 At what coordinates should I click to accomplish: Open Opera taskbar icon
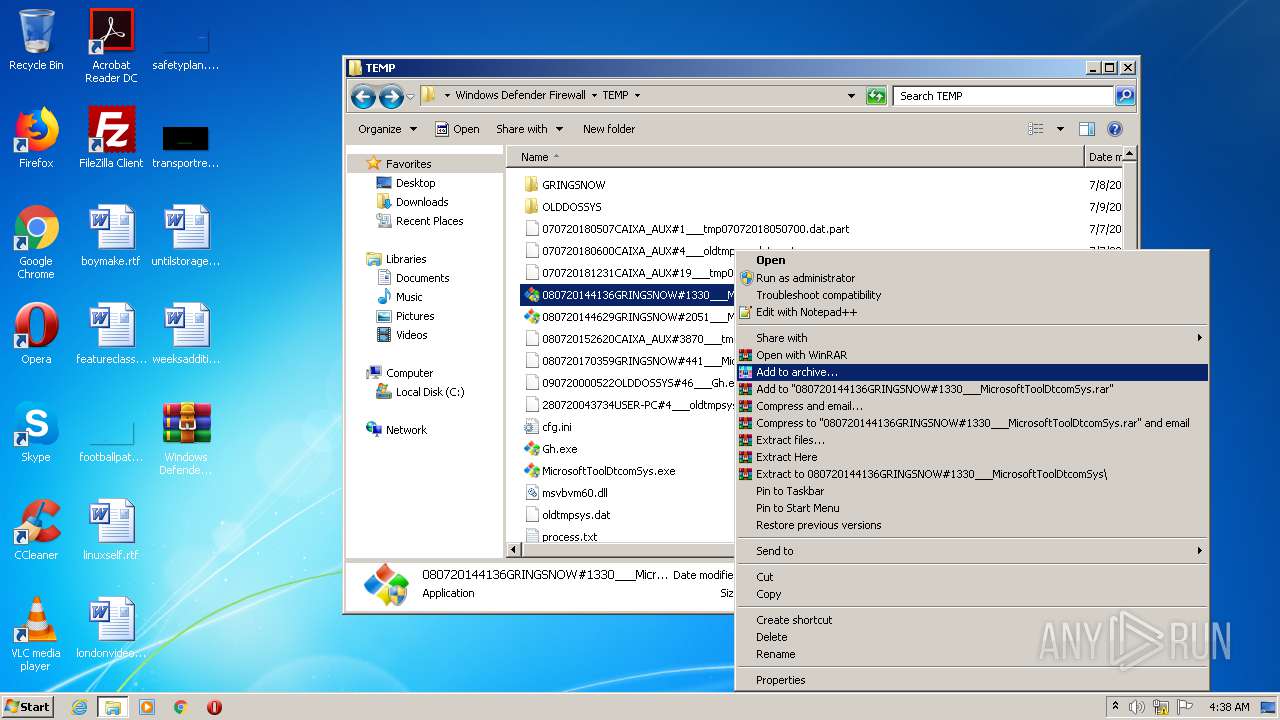pyautogui.click(x=214, y=707)
